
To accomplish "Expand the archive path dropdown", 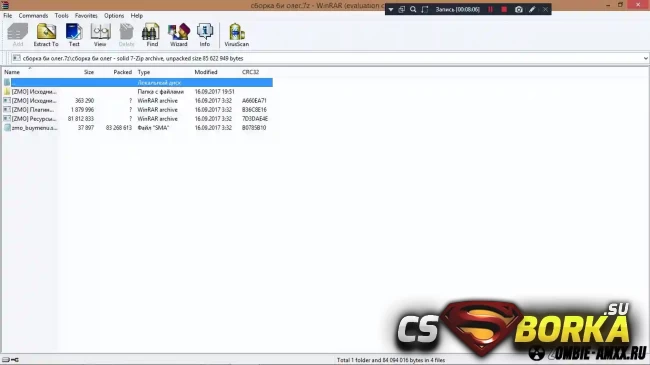I will coord(645,58).
